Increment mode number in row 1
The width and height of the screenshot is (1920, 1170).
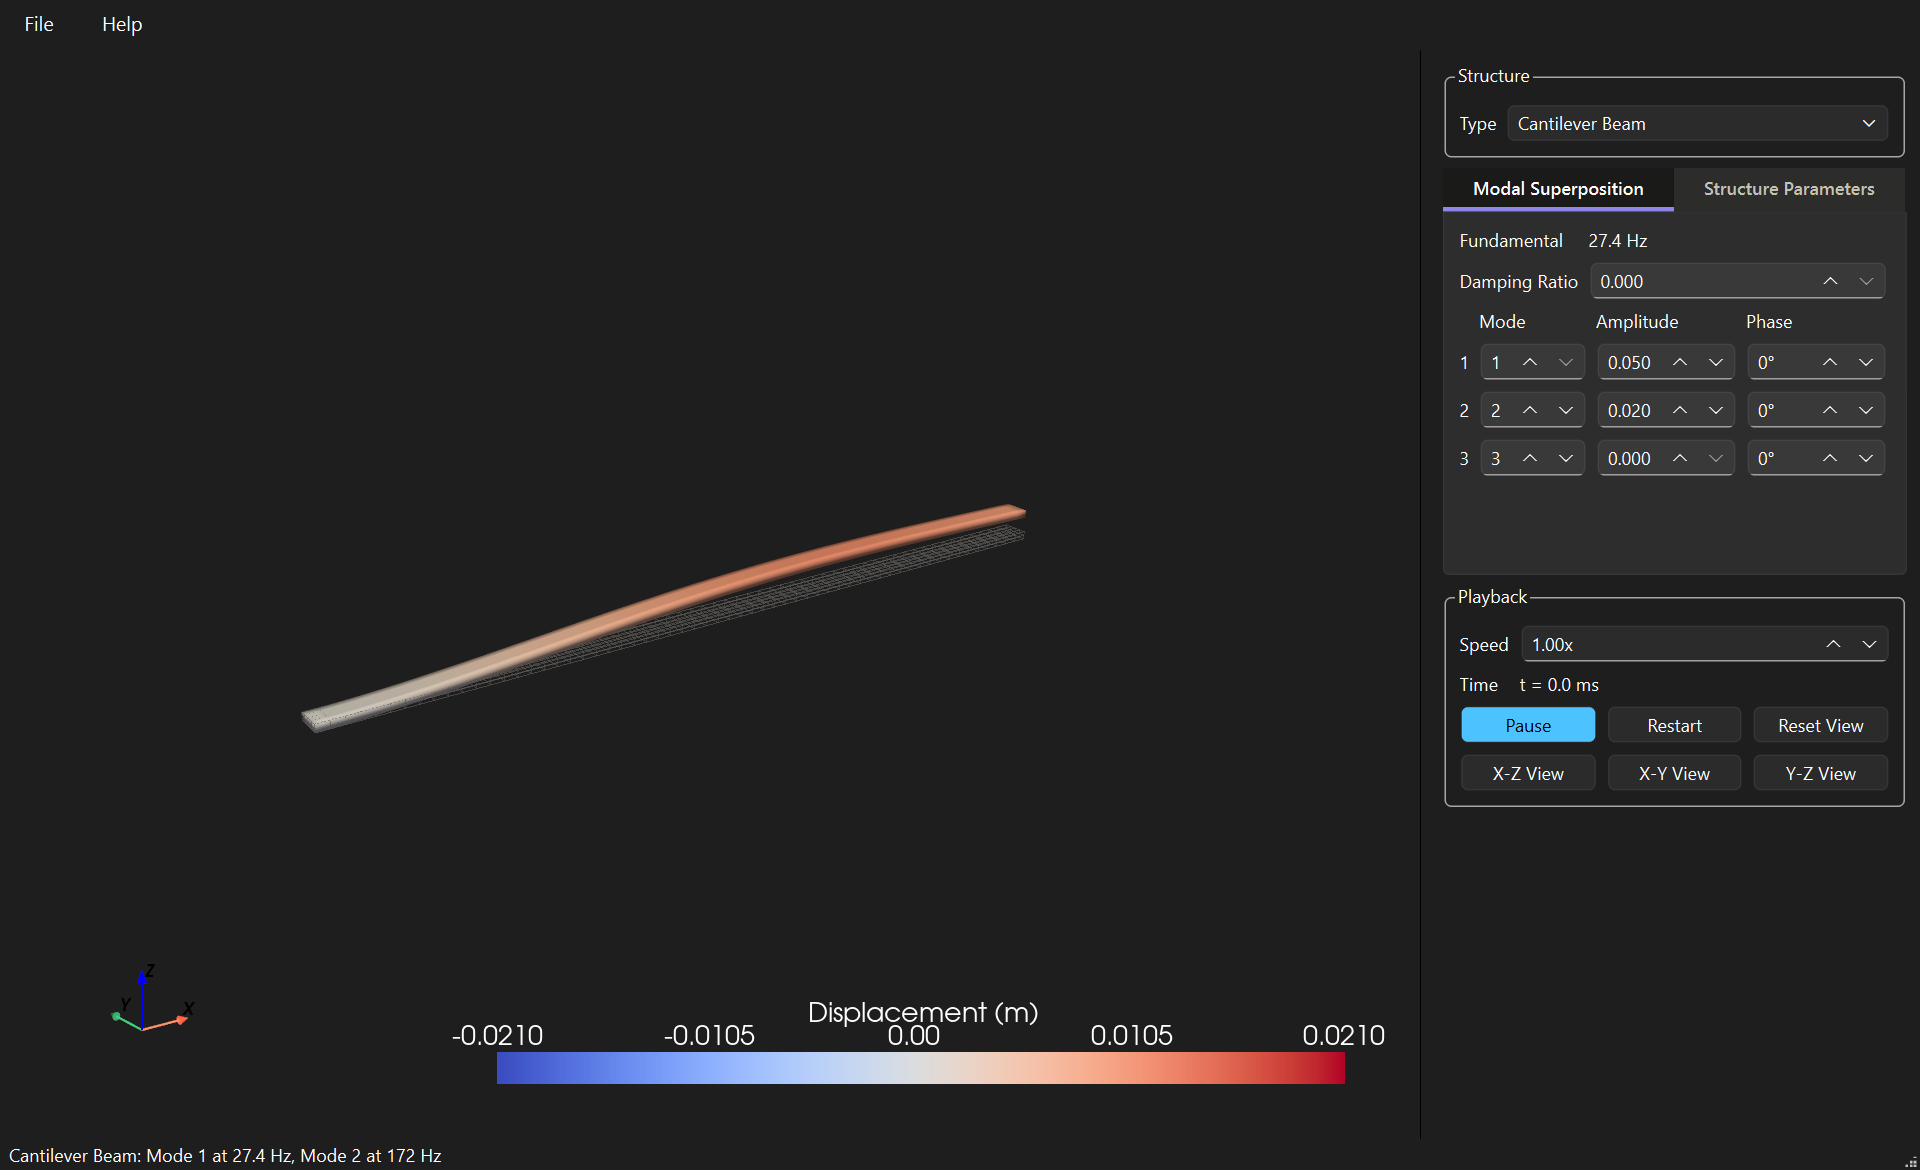pyautogui.click(x=1530, y=363)
